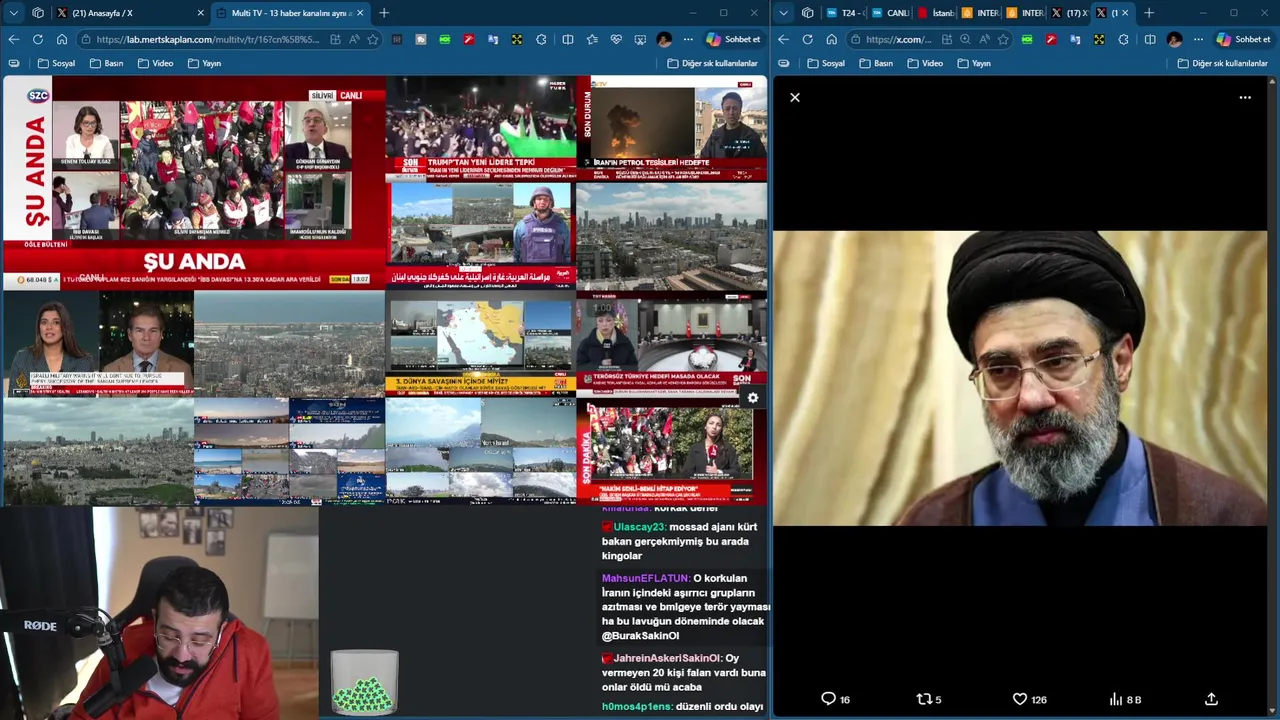Reload the X page in right window
This screenshot has height=720, width=1280.
click(808, 39)
